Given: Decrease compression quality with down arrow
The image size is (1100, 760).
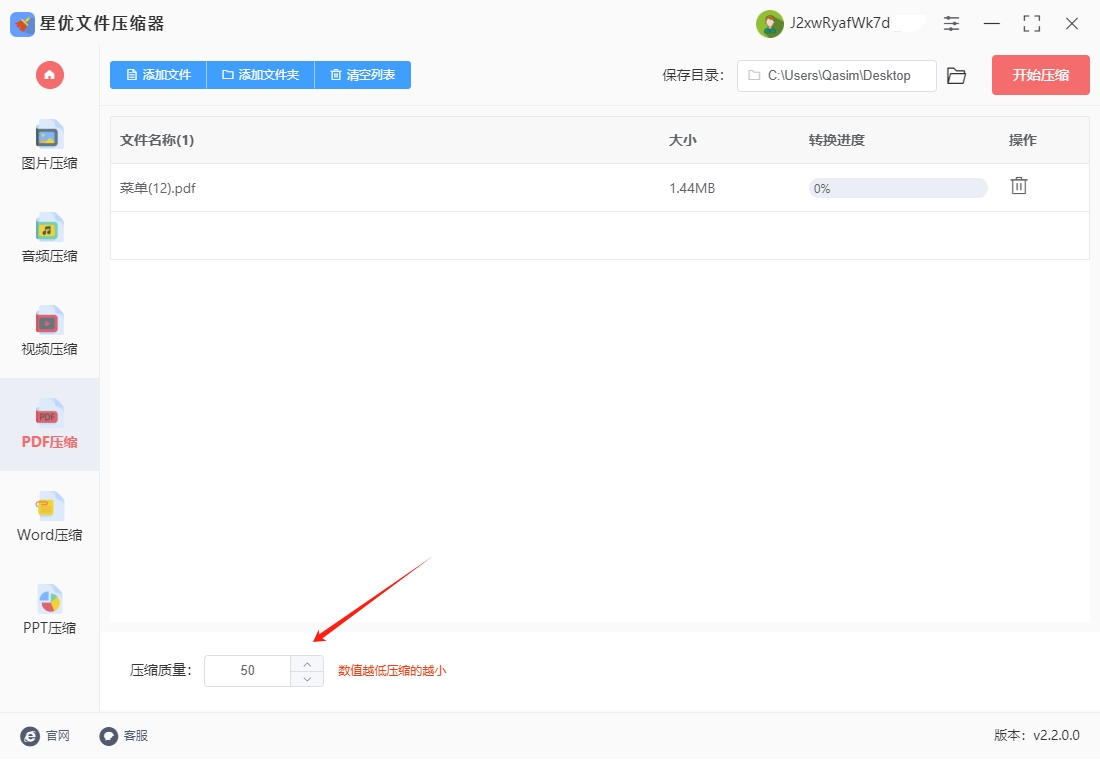Looking at the screenshot, I should [307, 679].
